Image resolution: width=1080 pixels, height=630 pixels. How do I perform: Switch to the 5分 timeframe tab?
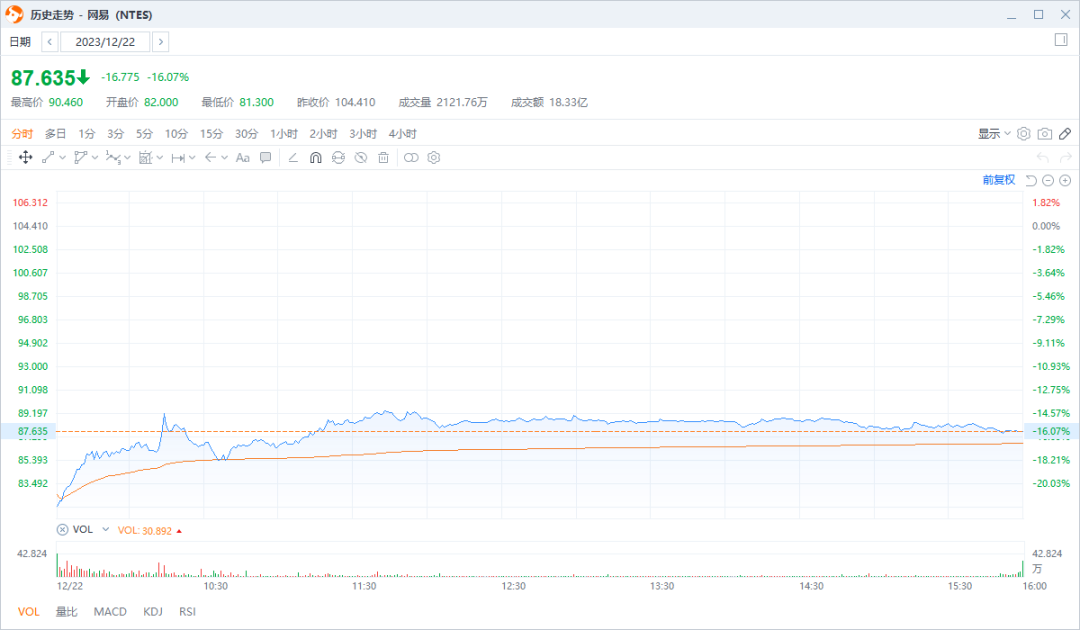144,134
